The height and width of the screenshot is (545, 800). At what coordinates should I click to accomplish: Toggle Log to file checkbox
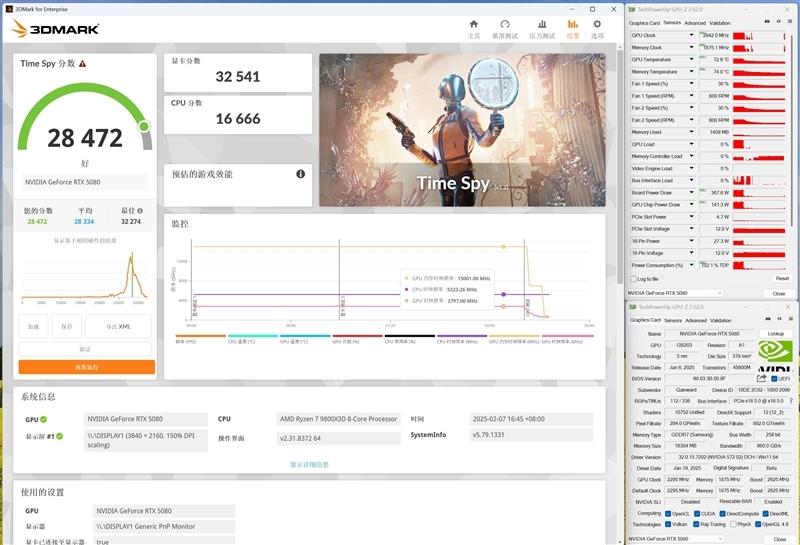(x=634, y=279)
